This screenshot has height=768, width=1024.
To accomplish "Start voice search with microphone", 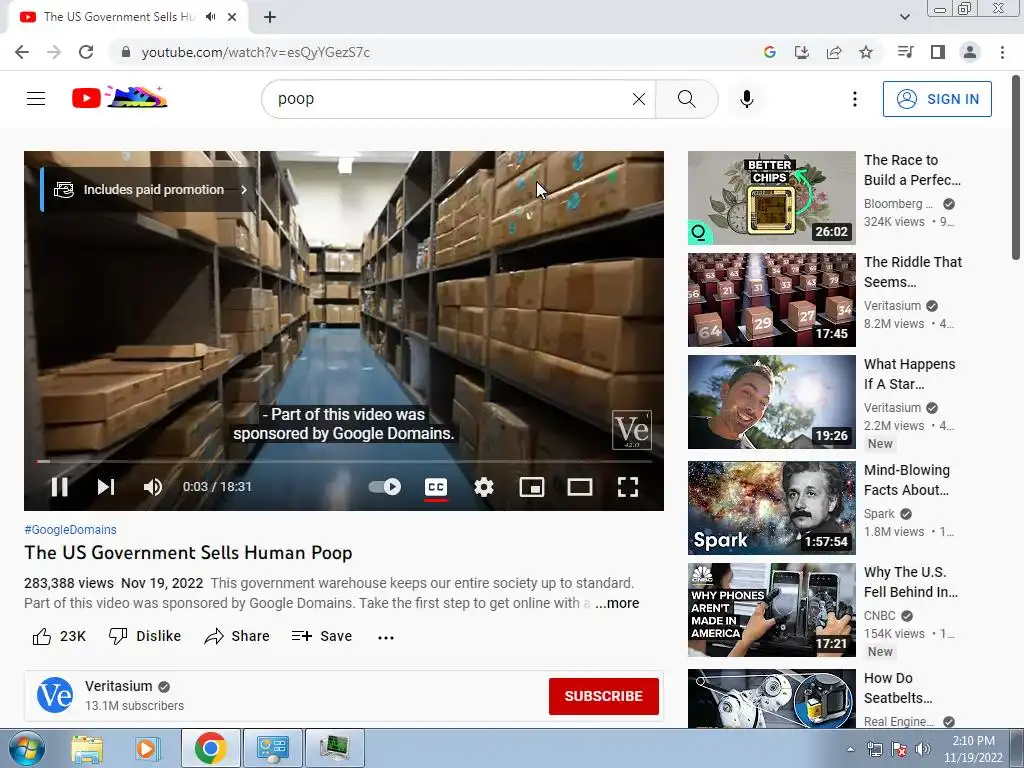I will pos(747,99).
